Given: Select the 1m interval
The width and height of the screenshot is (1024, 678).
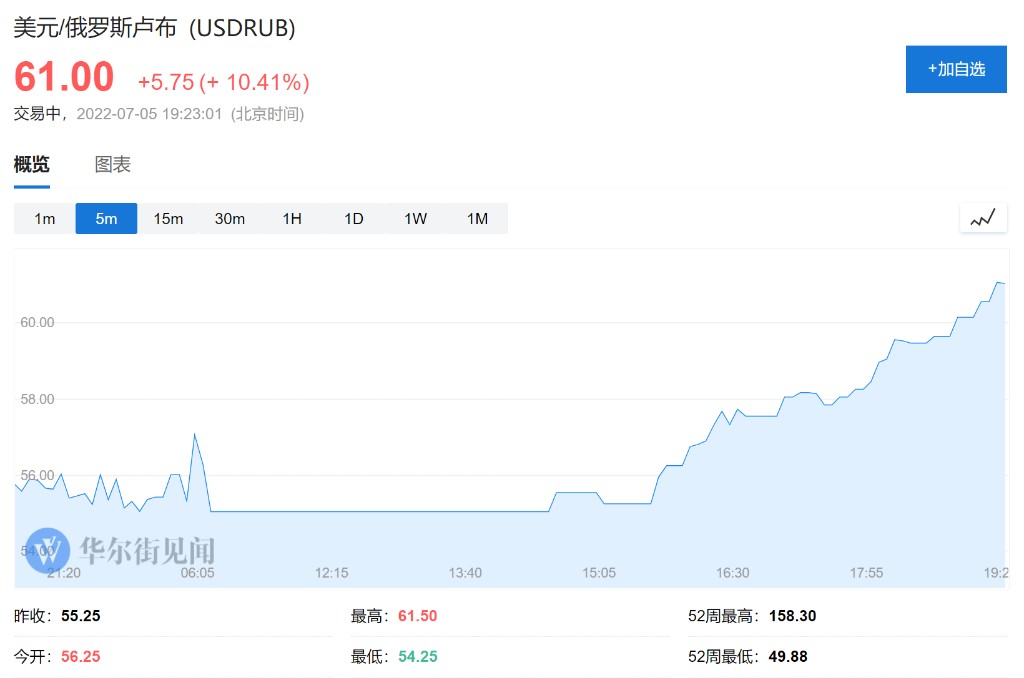Looking at the screenshot, I should point(45,219).
